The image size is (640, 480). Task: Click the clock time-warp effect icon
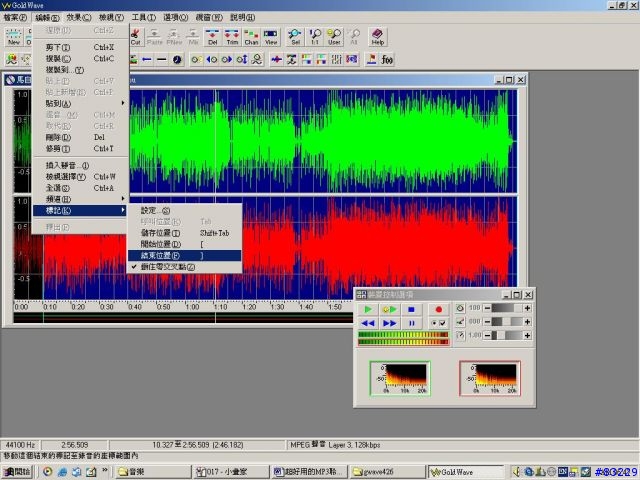click(x=177, y=60)
